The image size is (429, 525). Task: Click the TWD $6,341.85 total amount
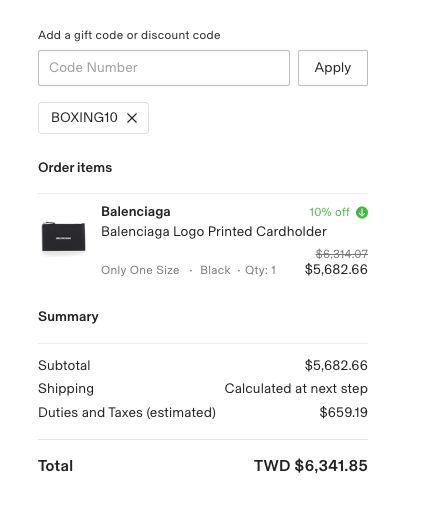311,466
